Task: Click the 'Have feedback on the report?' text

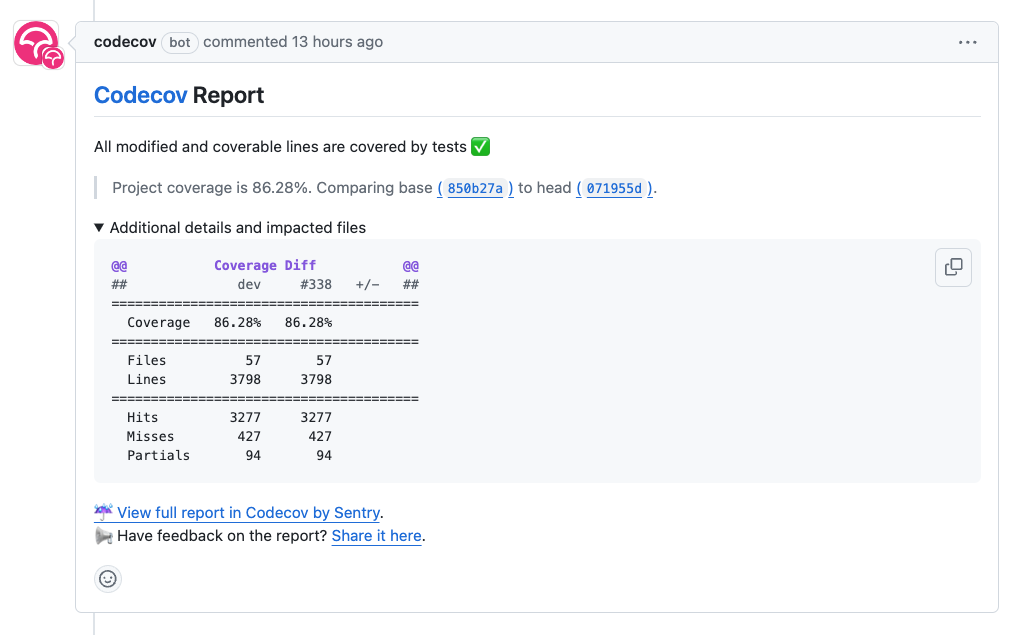Action: point(222,536)
